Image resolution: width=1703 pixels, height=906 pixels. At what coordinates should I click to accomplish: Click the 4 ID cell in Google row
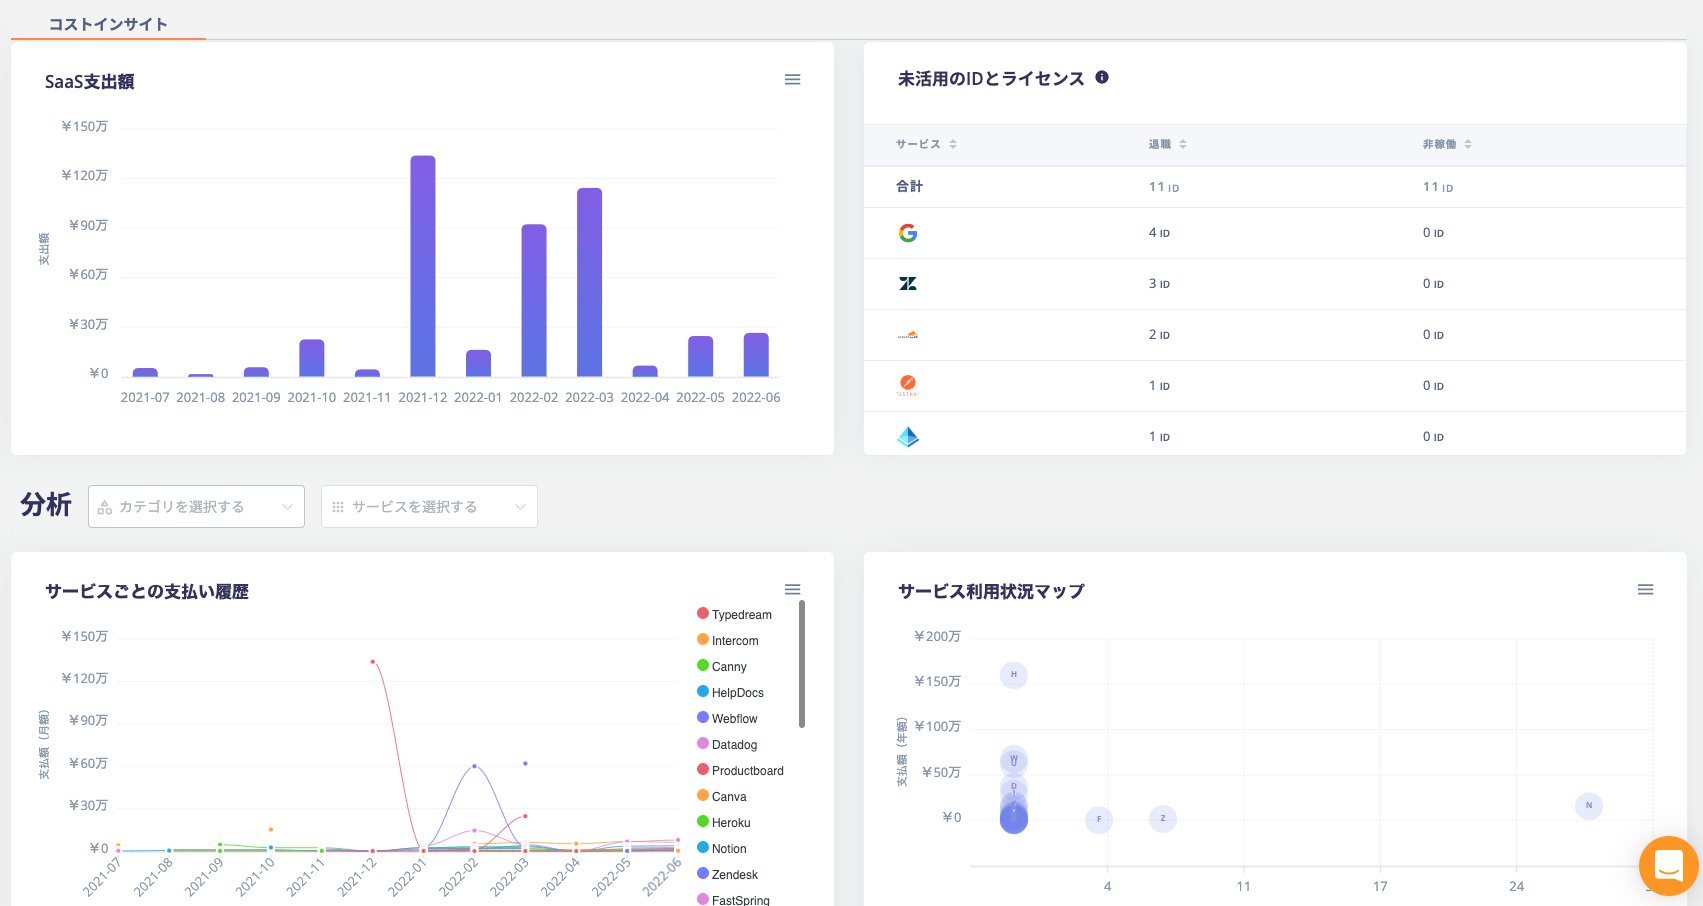tap(1159, 233)
